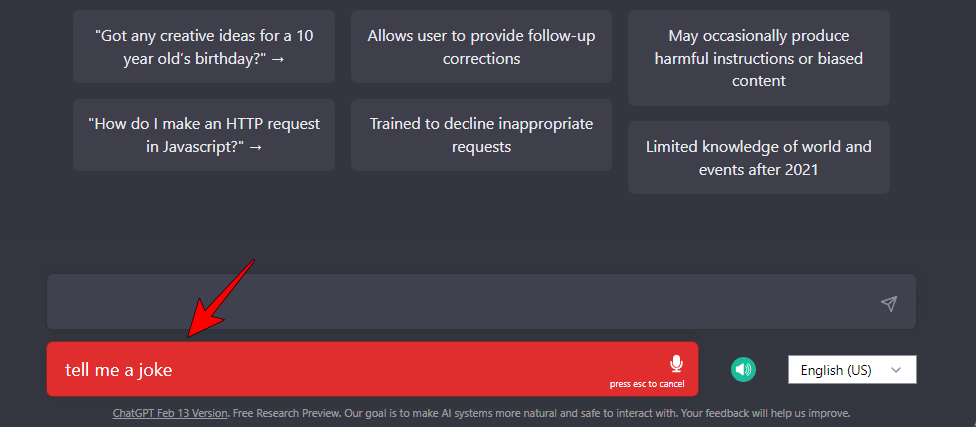Click the "Free Research Preview" footer text
Viewport: 976px width, 427px height.
pyautogui.click(x=278, y=413)
